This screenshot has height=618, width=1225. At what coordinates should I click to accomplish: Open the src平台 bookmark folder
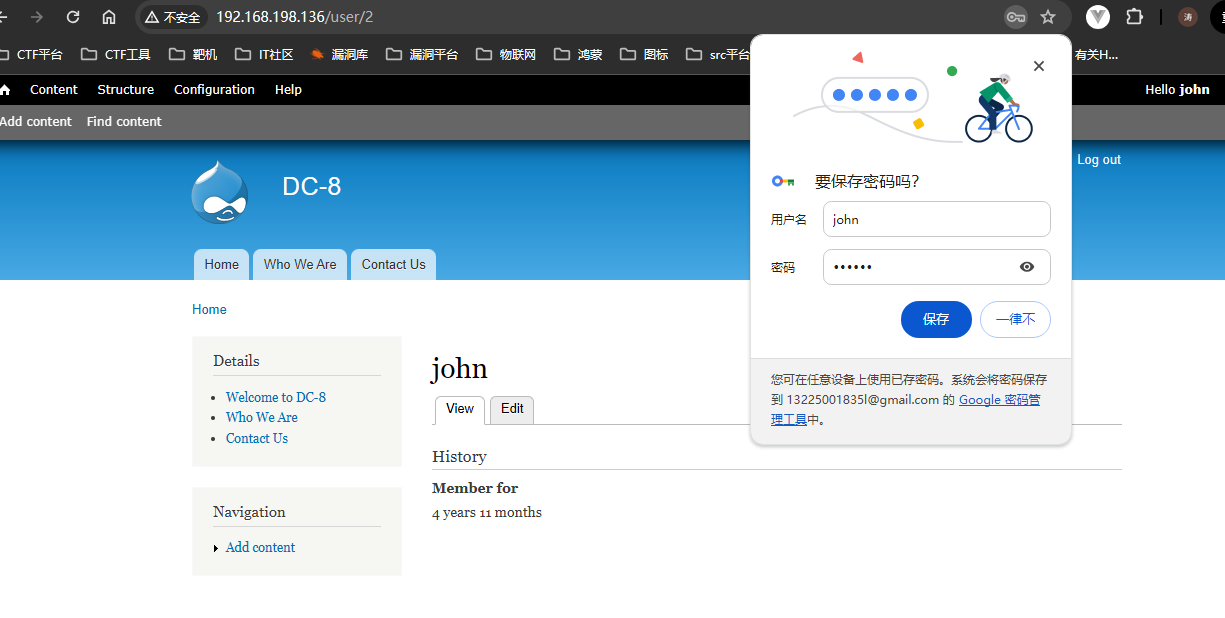click(x=718, y=55)
